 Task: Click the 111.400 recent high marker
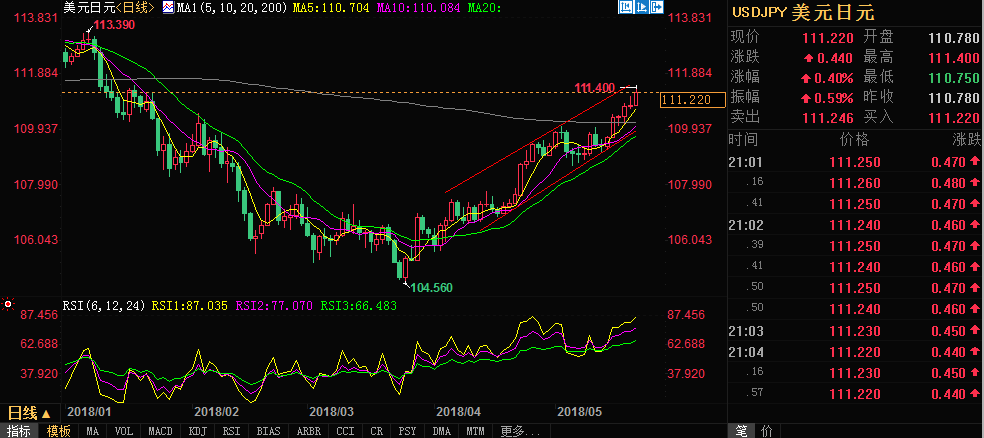click(x=594, y=87)
